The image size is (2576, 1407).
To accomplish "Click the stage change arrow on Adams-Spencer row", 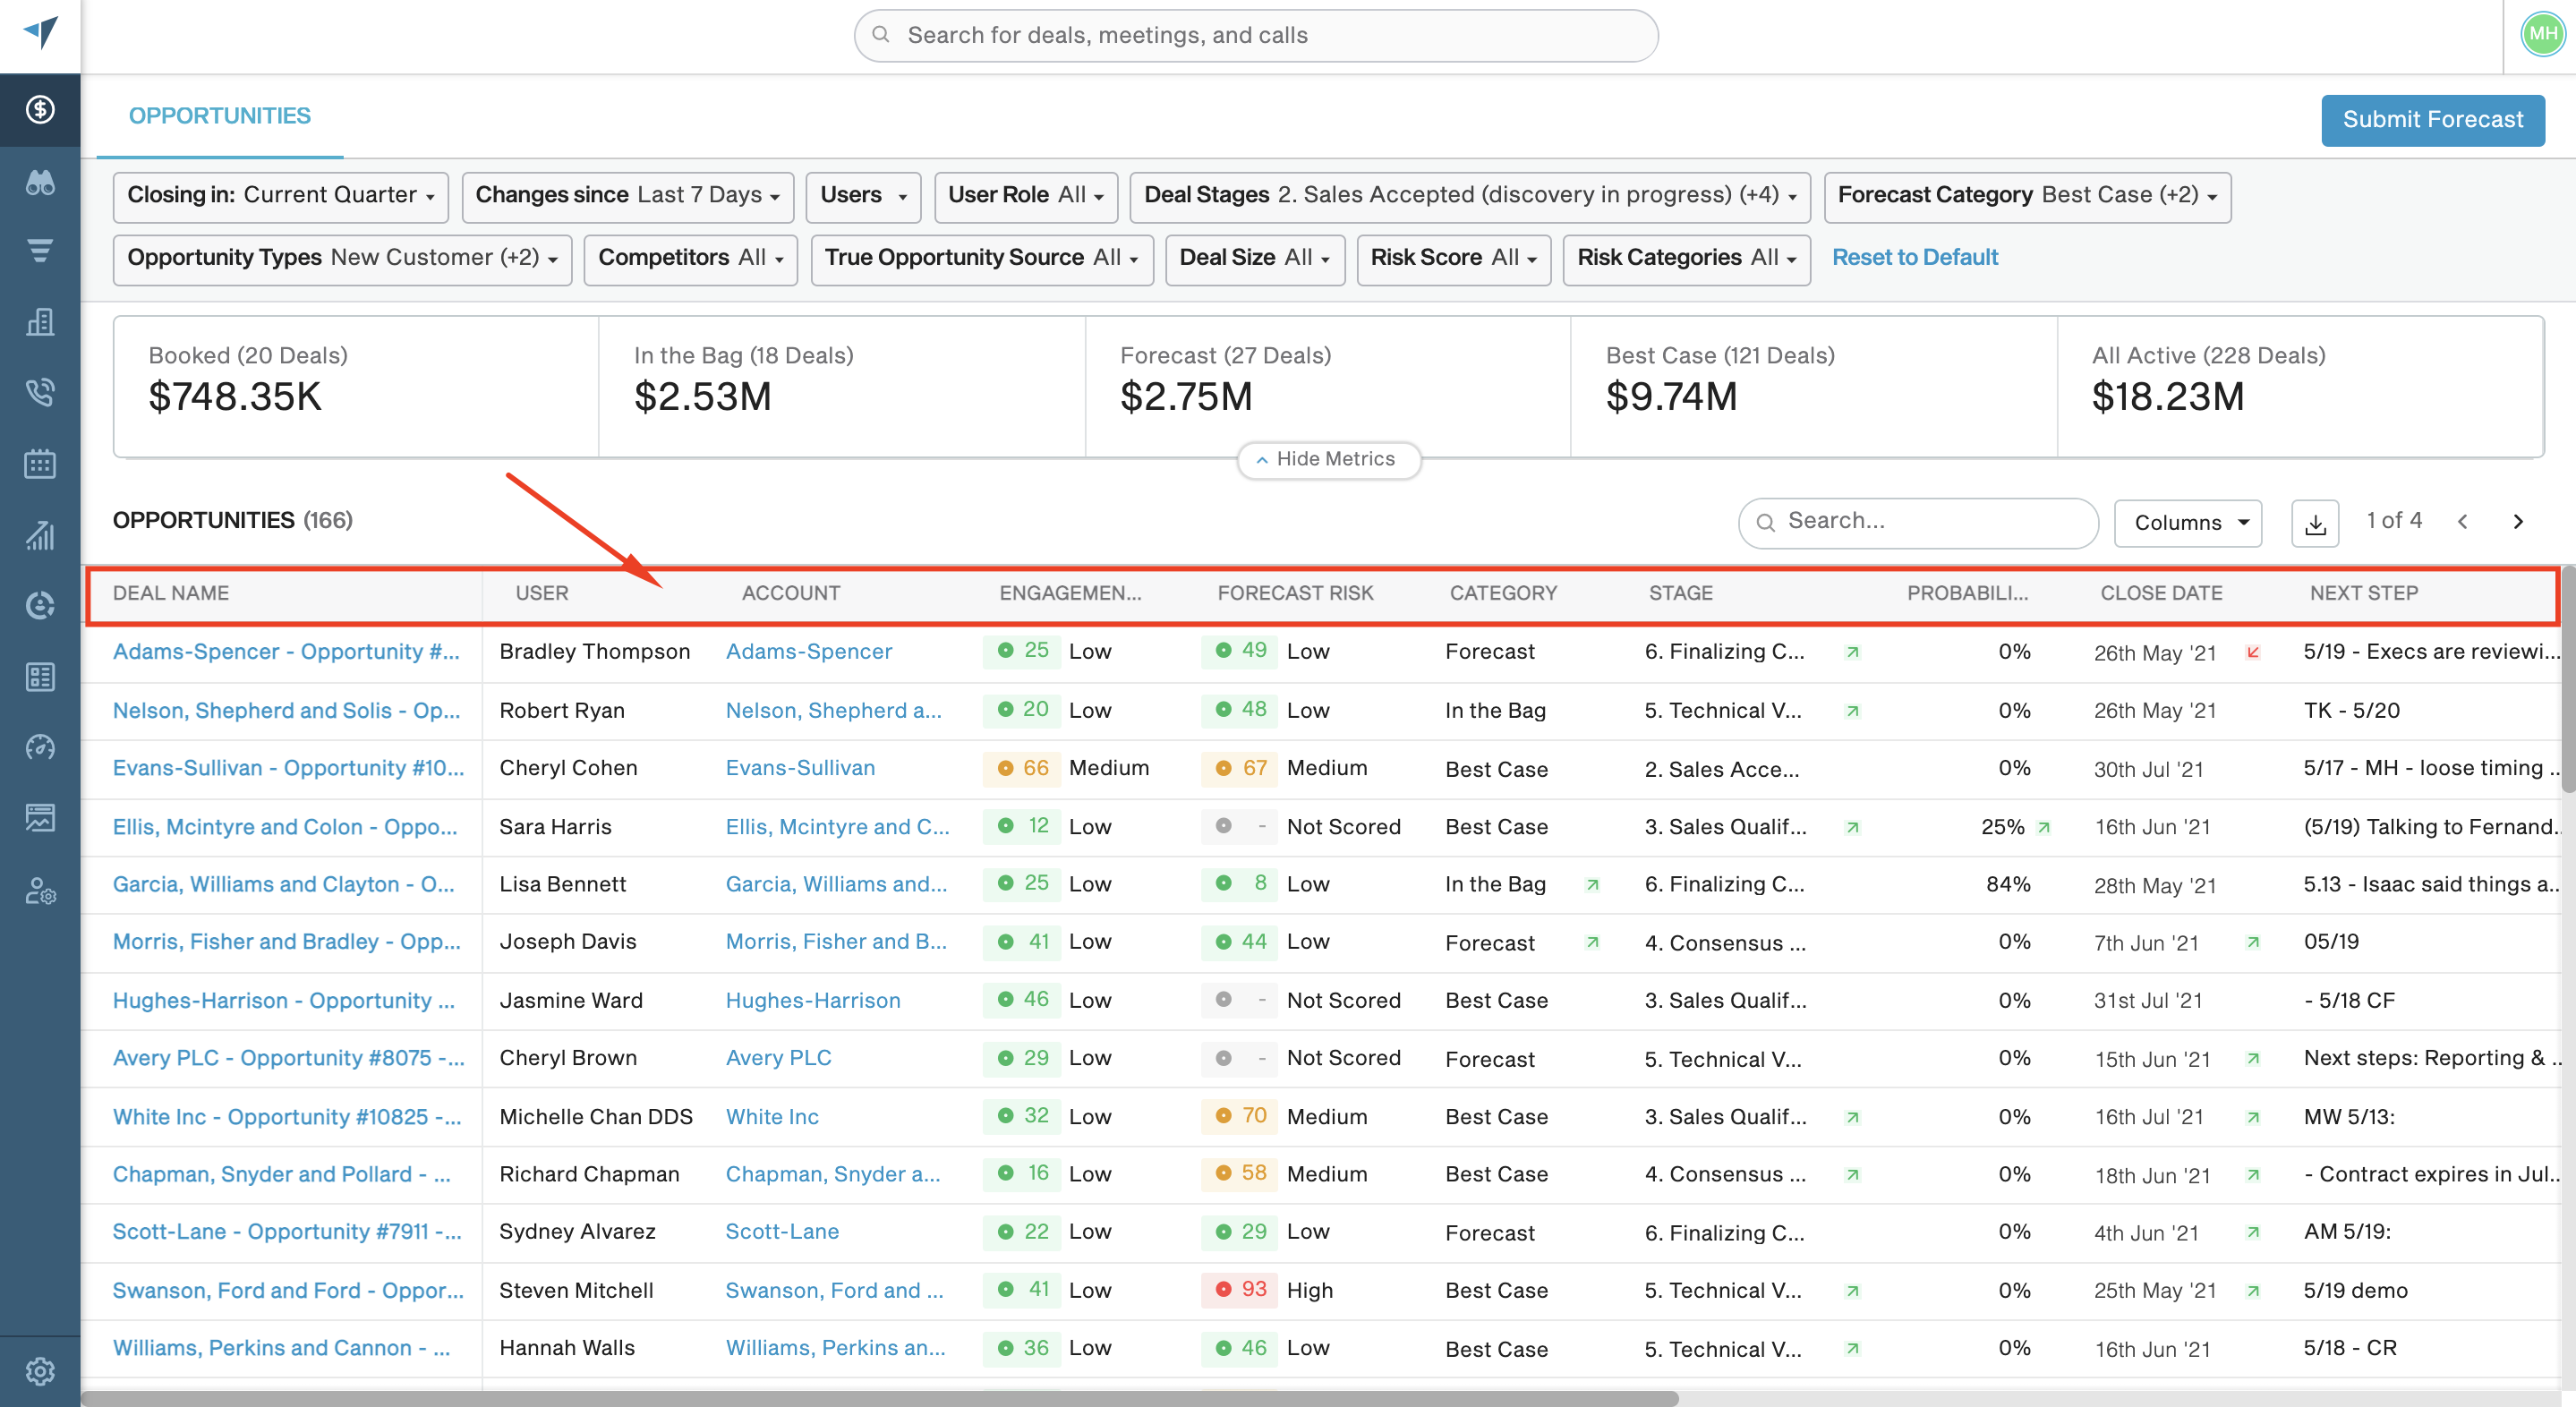I will [1852, 652].
